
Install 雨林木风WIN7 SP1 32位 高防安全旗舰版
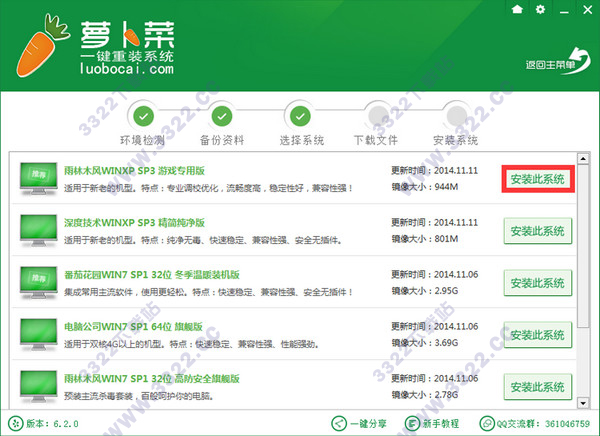538,387
